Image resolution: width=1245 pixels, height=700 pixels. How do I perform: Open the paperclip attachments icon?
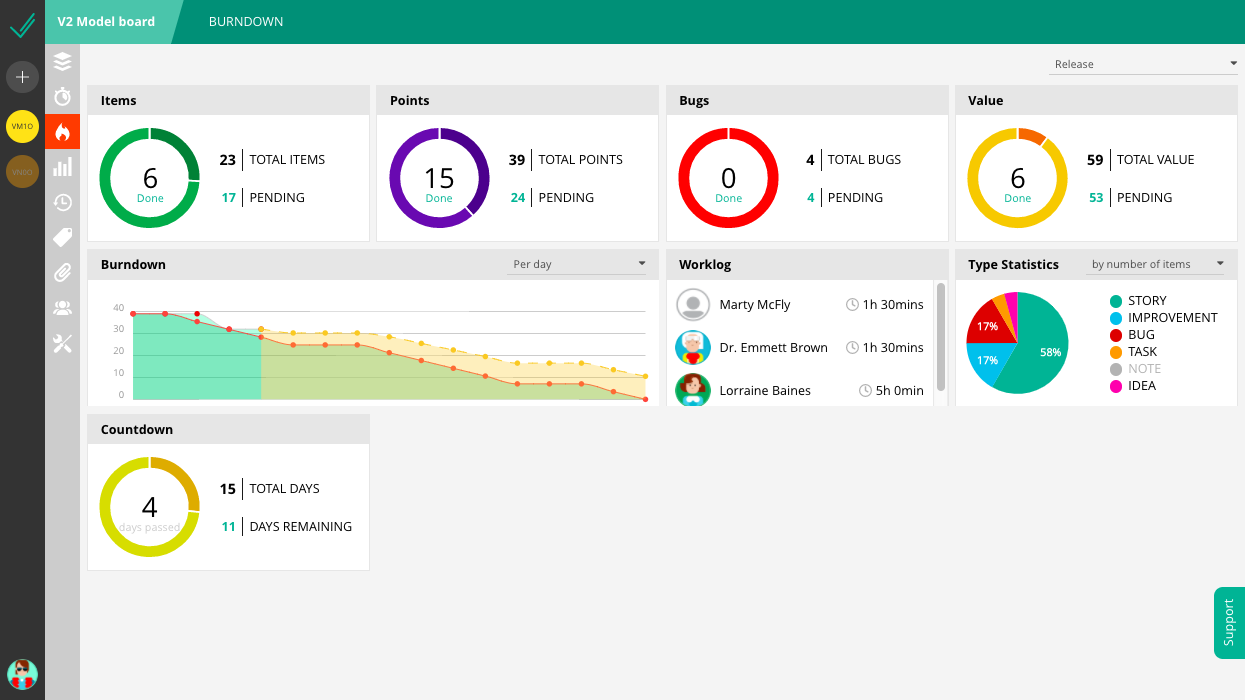62,272
